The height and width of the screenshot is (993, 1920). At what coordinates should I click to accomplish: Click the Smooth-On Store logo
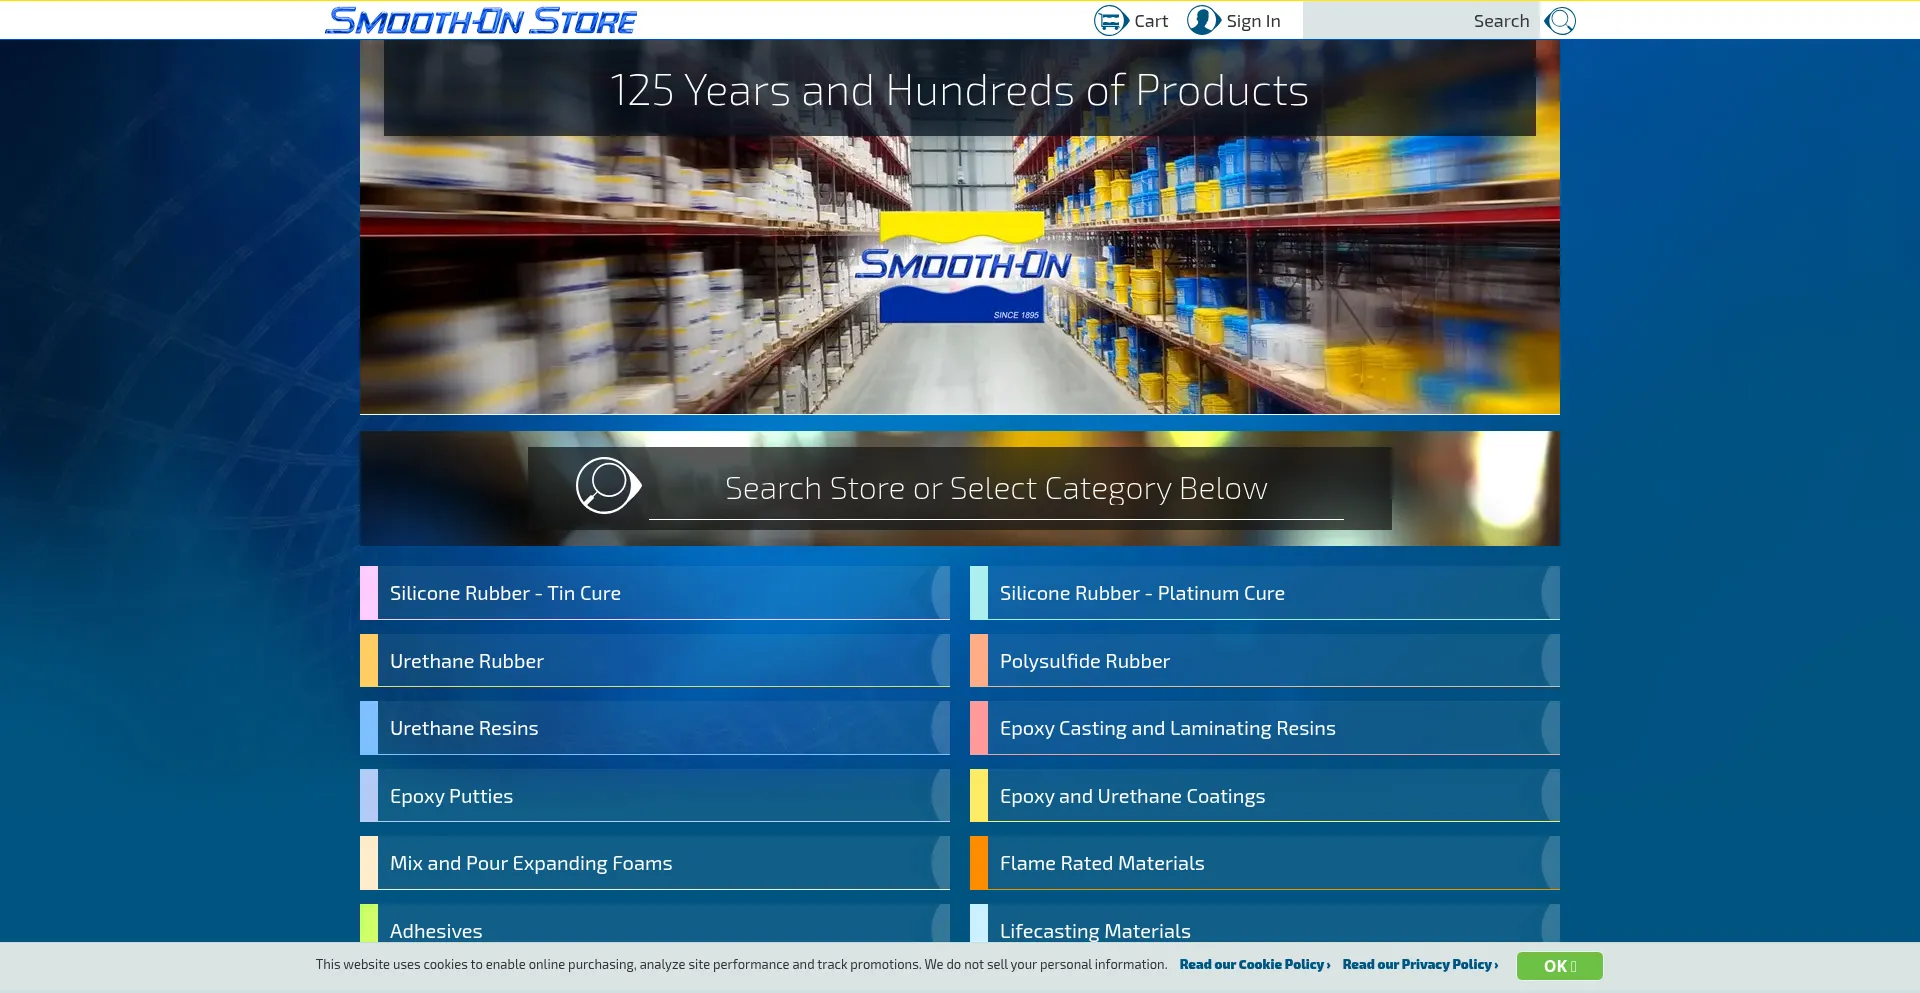point(481,21)
